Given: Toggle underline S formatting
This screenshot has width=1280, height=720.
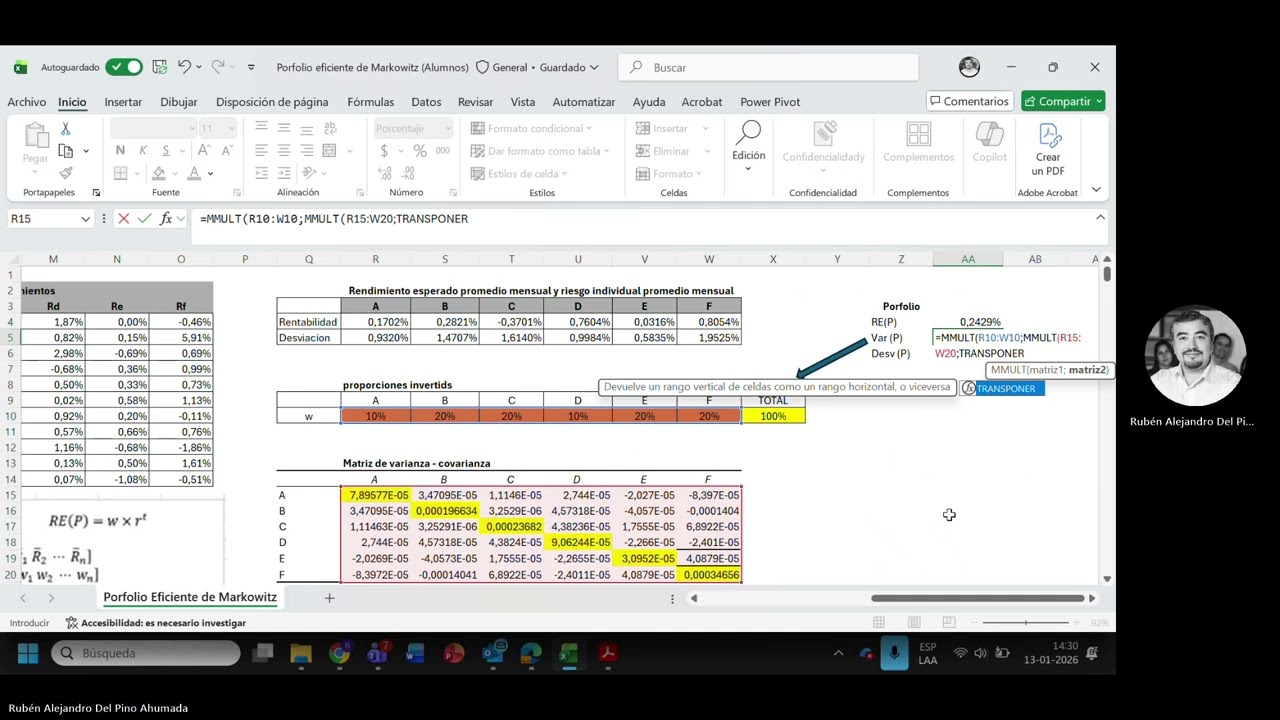Looking at the screenshot, I should 166,151.
